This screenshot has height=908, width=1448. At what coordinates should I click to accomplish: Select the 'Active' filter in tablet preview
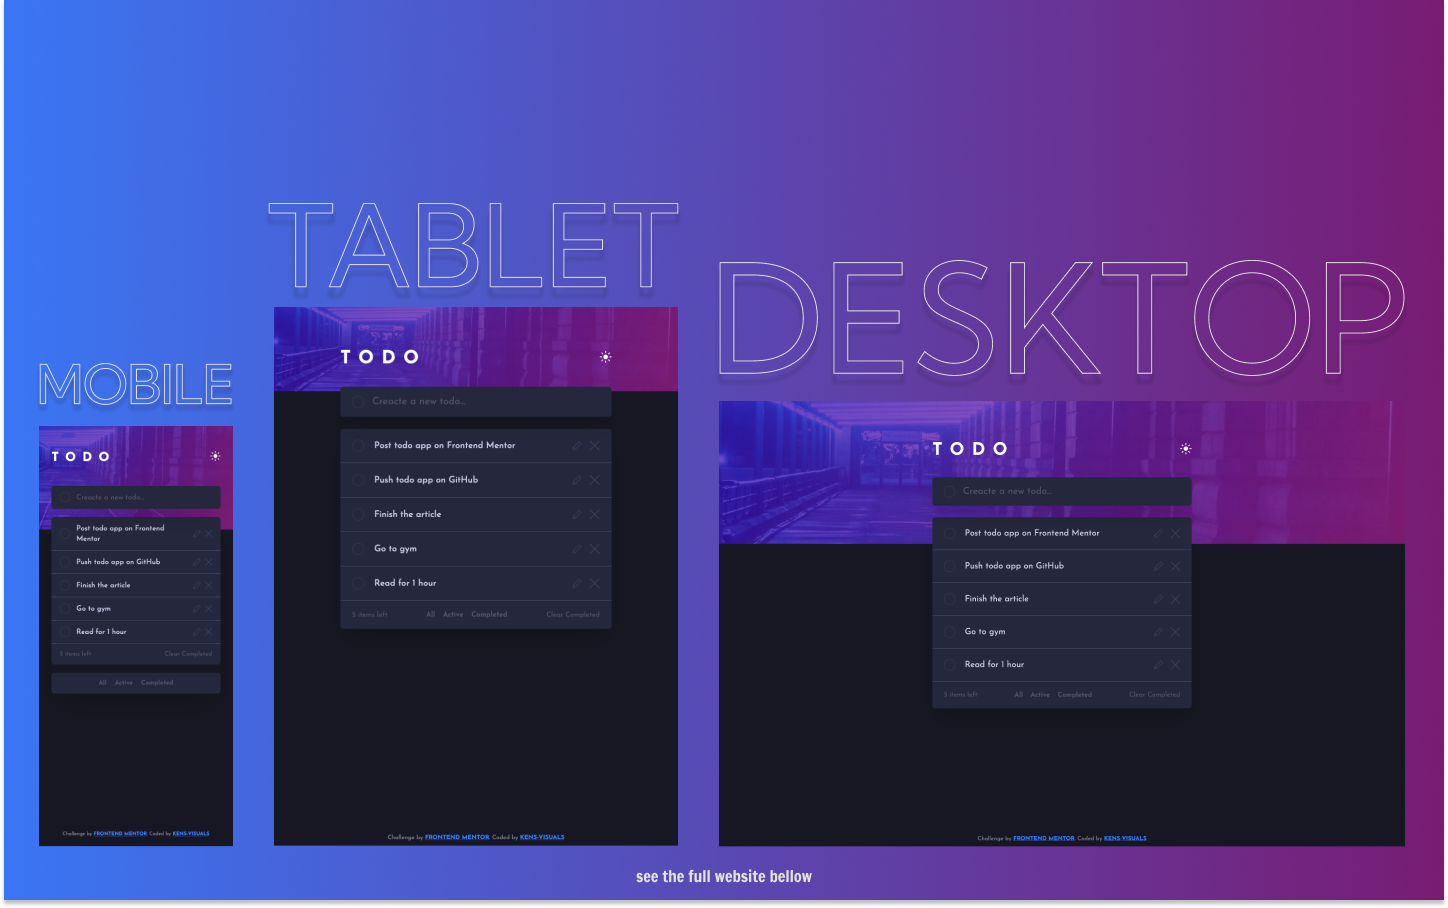(x=453, y=615)
